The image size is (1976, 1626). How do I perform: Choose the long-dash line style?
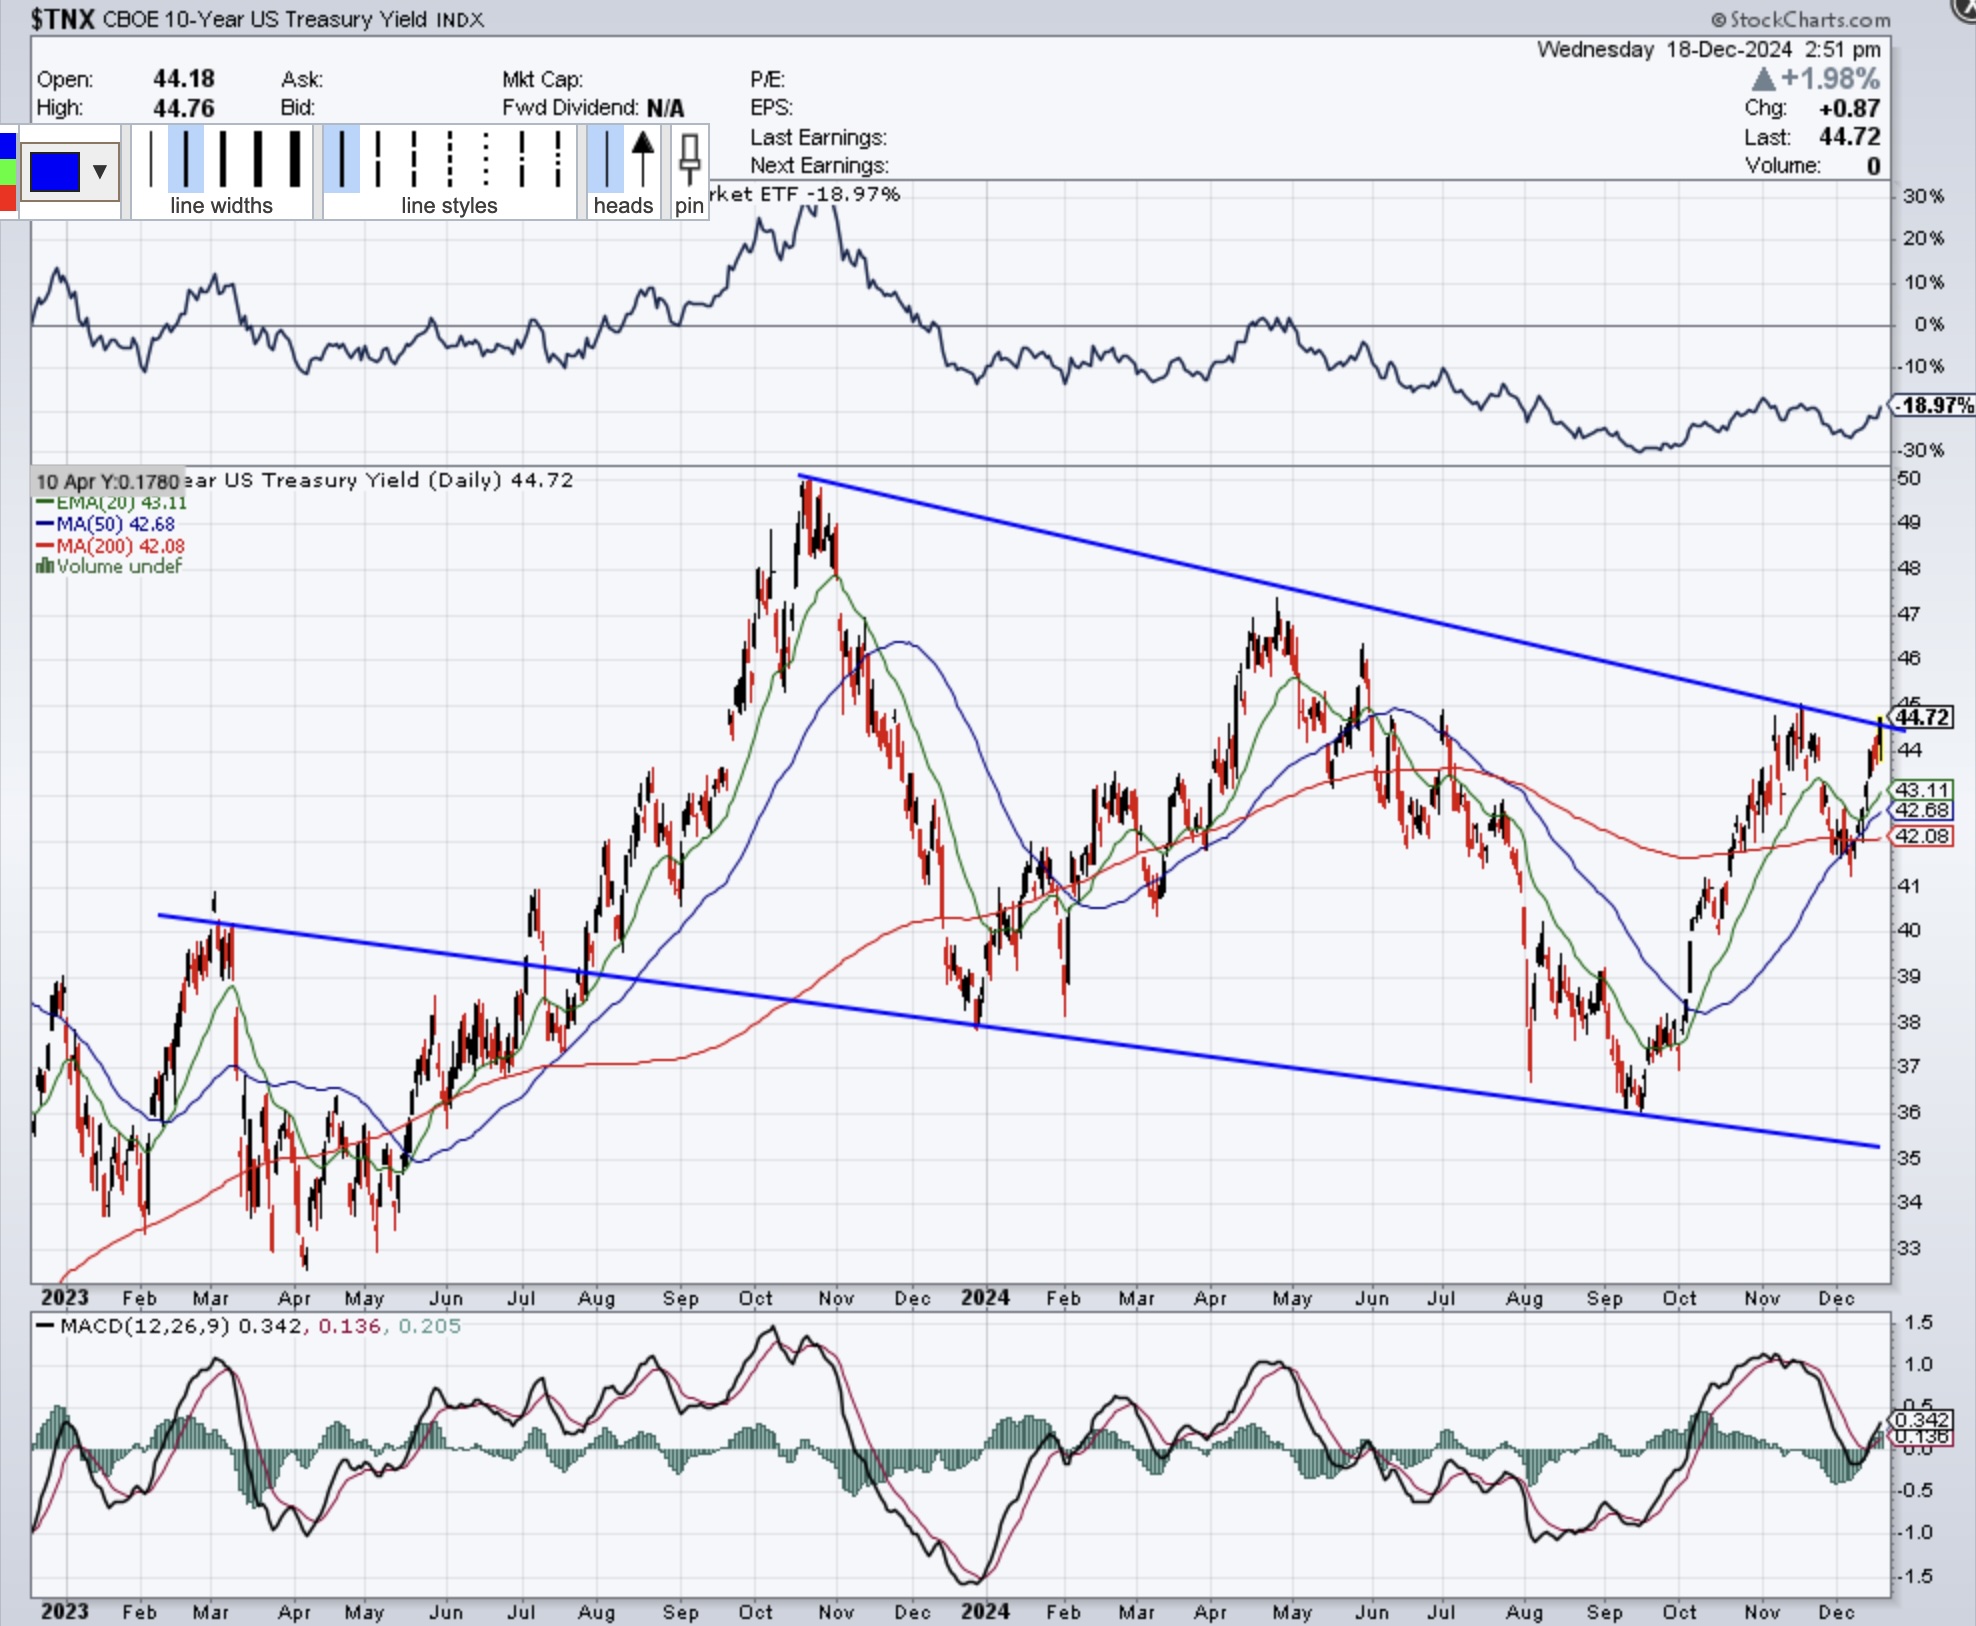378,159
